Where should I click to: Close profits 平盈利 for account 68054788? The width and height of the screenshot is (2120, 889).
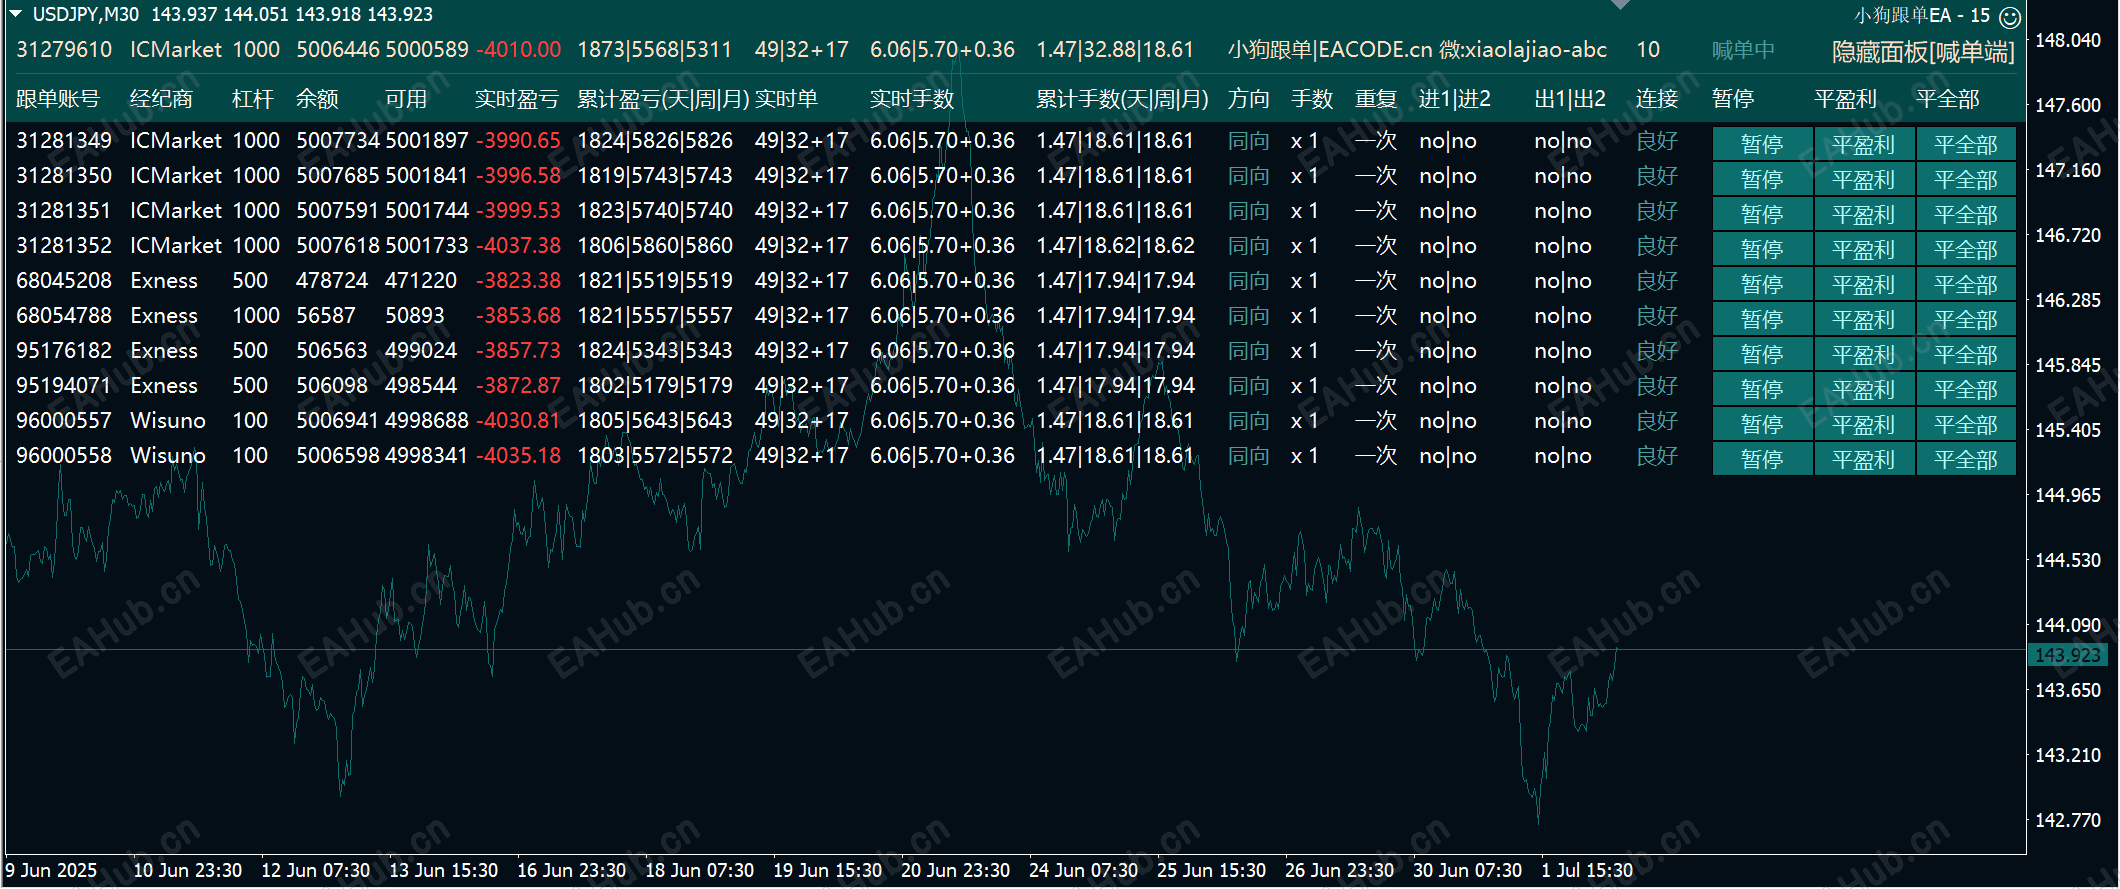pyautogui.click(x=1864, y=319)
